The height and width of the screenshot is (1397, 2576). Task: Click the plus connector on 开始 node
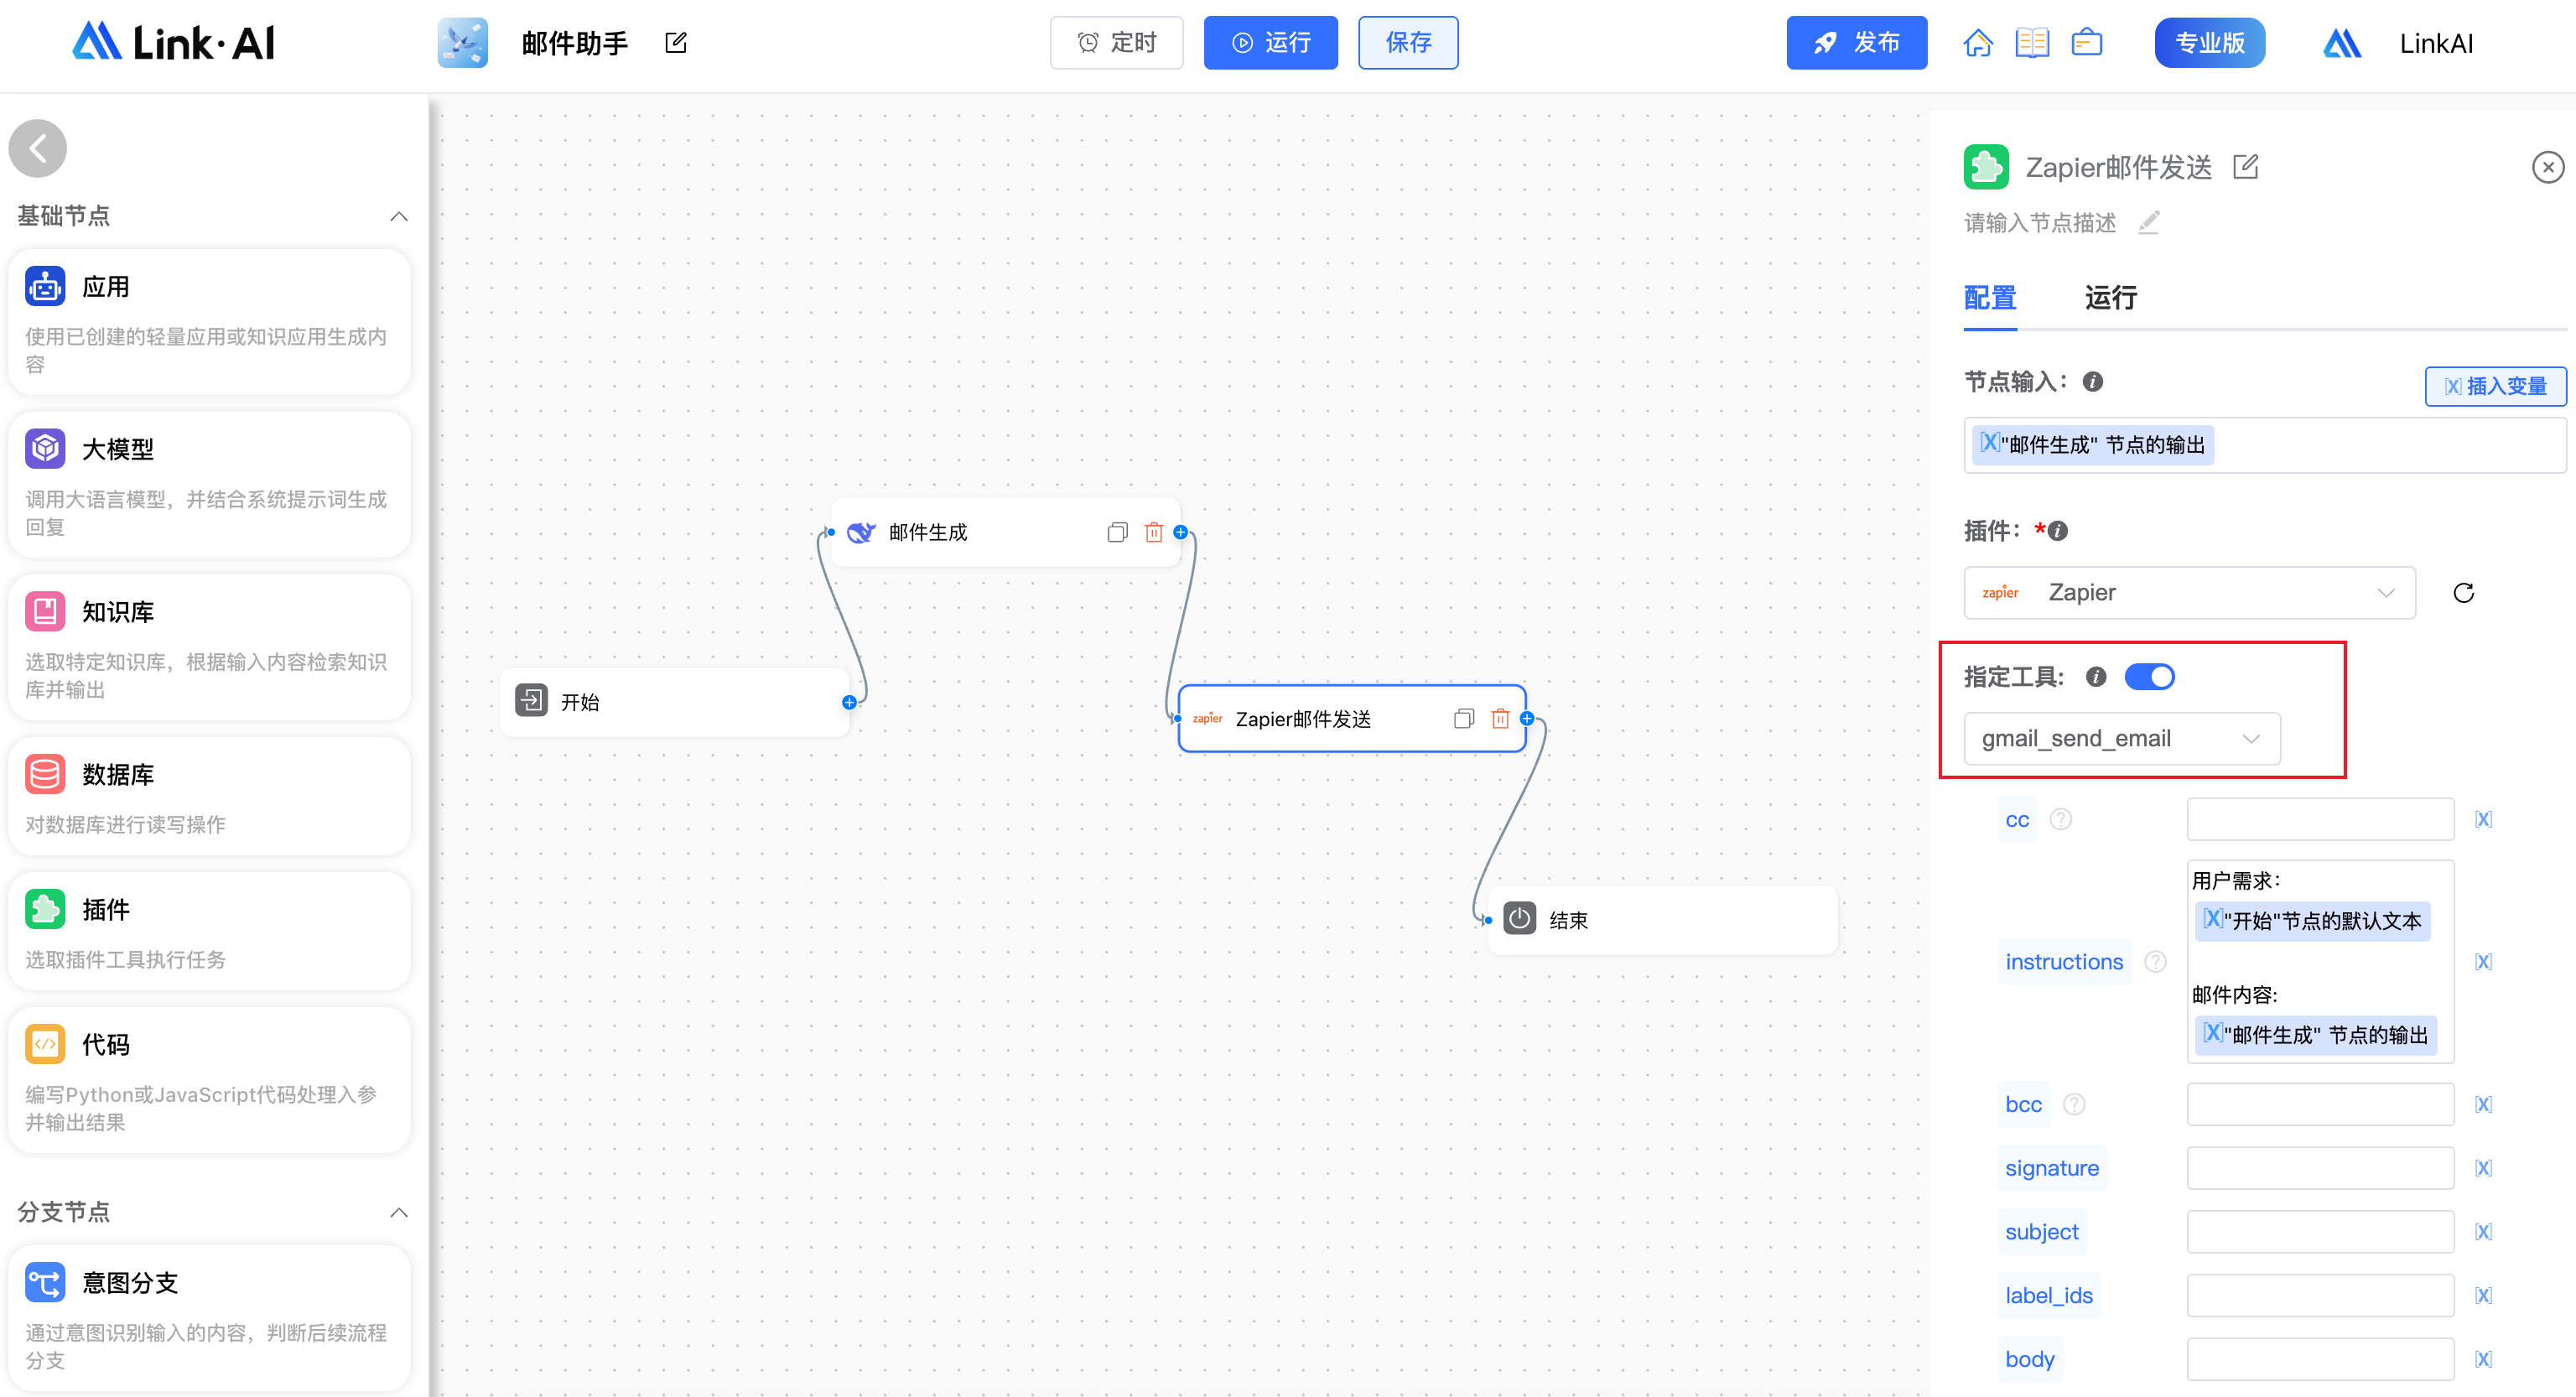(848, 702)
